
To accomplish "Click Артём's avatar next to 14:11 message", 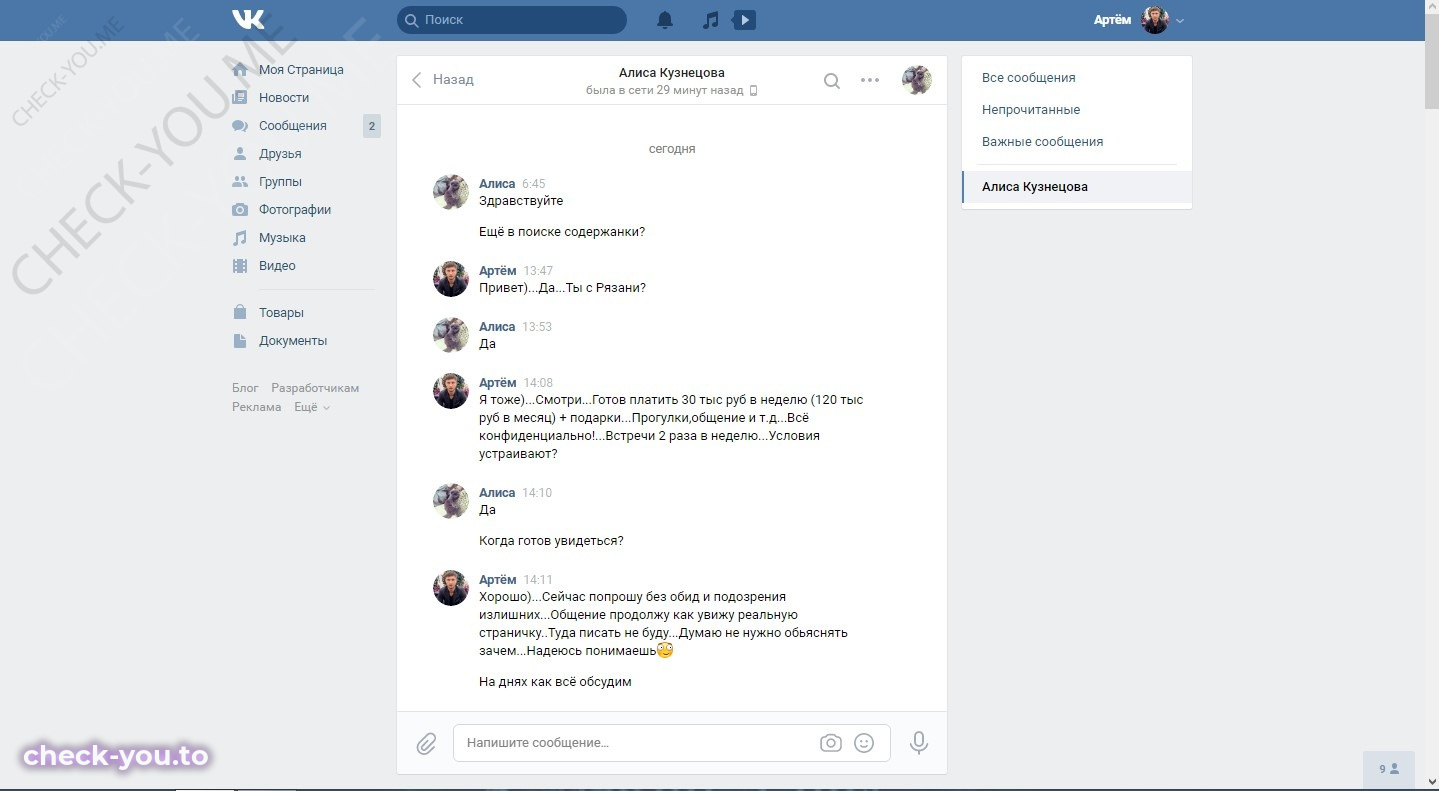I will 451,588.
